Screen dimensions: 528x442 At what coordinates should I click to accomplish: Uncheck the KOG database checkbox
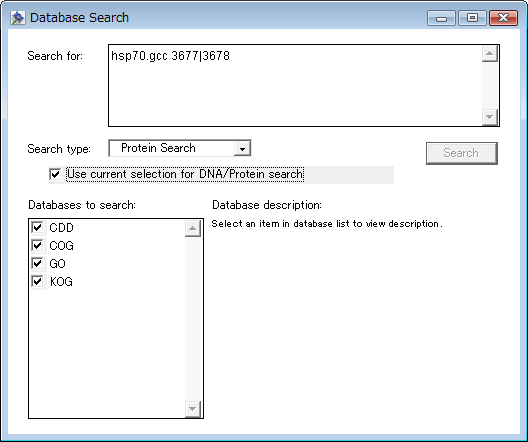(37, 281)
